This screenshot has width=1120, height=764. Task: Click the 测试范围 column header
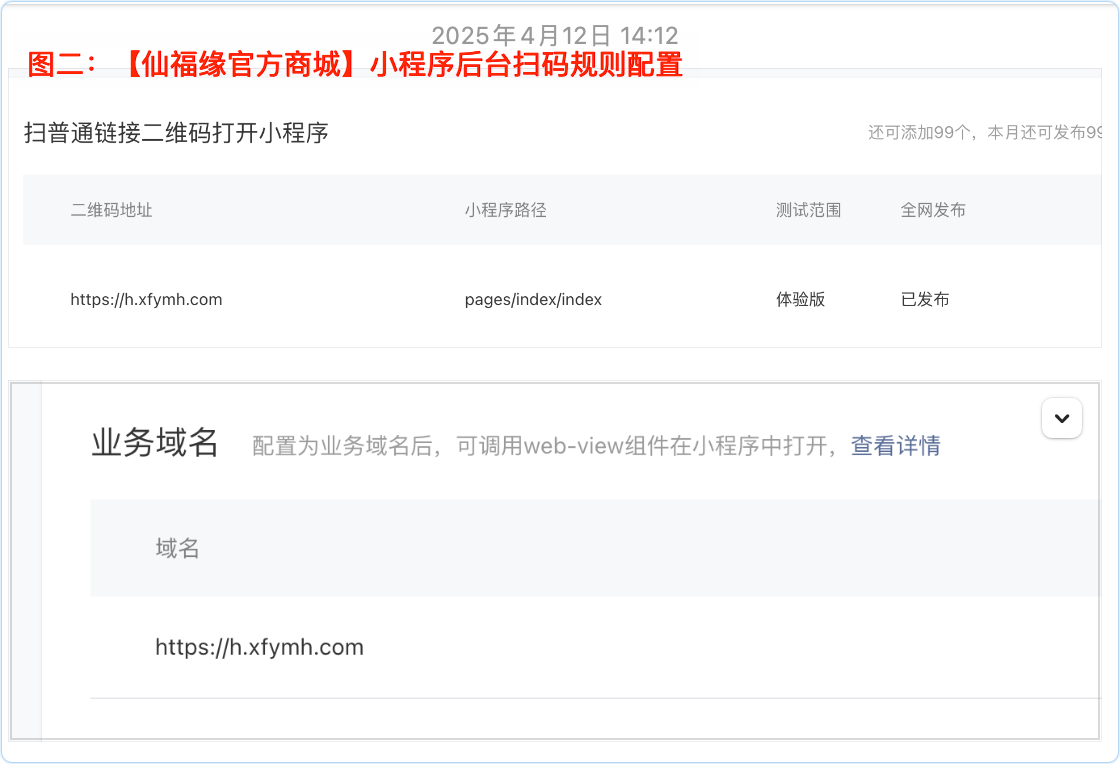coord(809,210)
